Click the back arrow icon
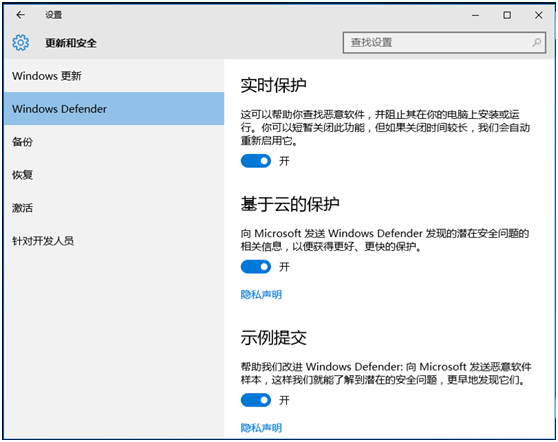 (x=20, y=15)
